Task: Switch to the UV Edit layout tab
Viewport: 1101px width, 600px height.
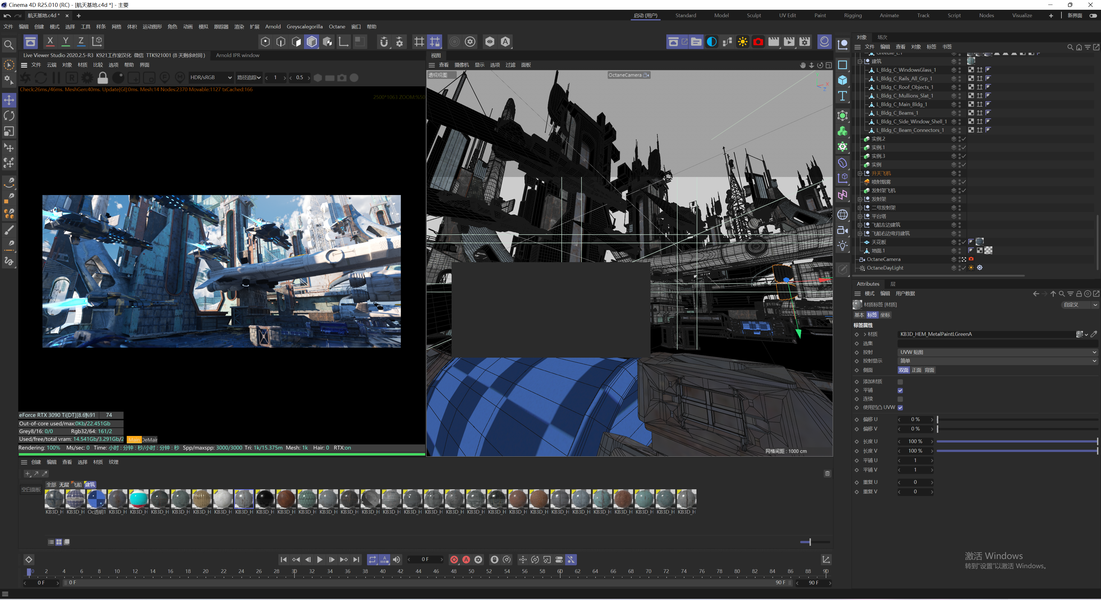Action: click(787, 15)
